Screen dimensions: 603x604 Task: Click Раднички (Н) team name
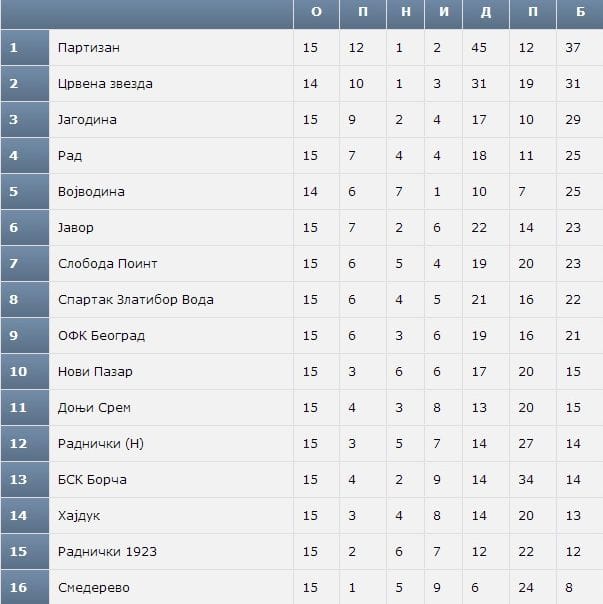pyautogui.click(x=101, y=444)
